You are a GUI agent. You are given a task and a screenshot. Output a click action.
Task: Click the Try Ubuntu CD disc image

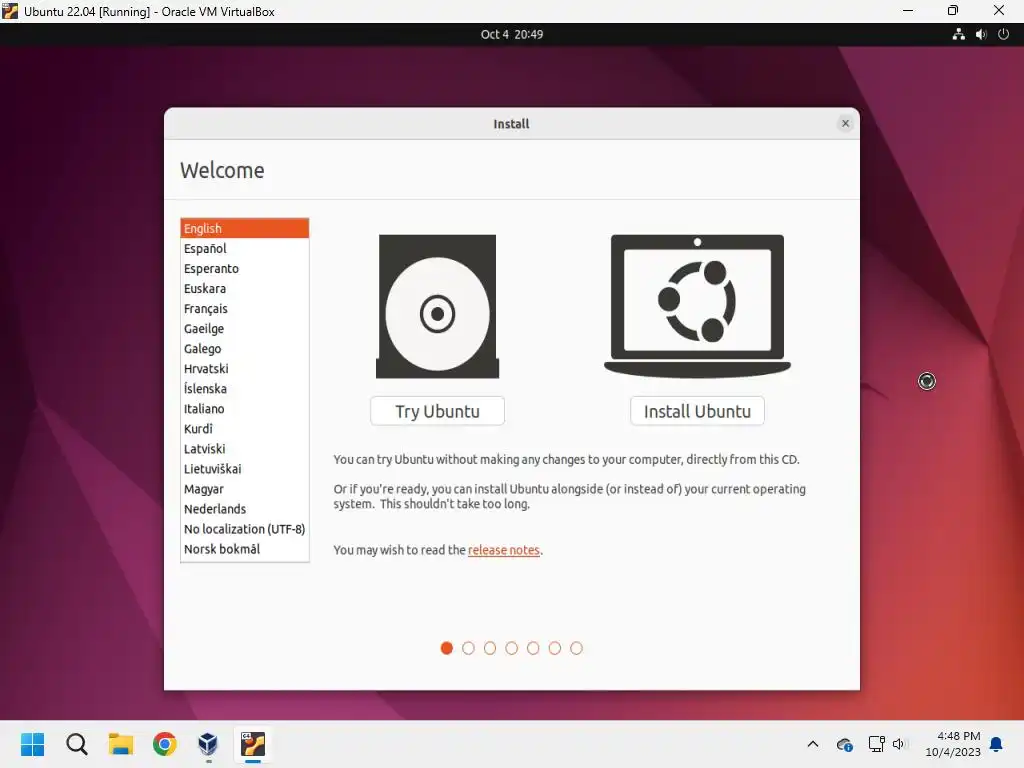[x=438, y=306]
